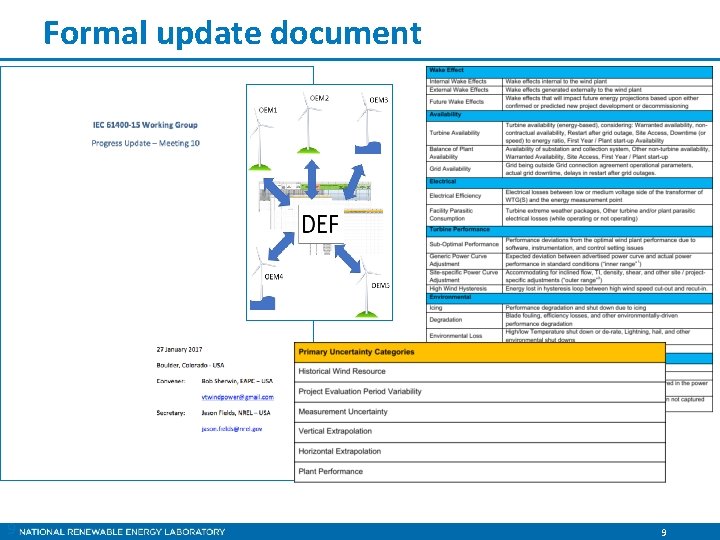The width and height of the screenshot is (720, 540).
Task: Select 'IEC 61400-15 Working Group' heading
Action: point(145,125)
